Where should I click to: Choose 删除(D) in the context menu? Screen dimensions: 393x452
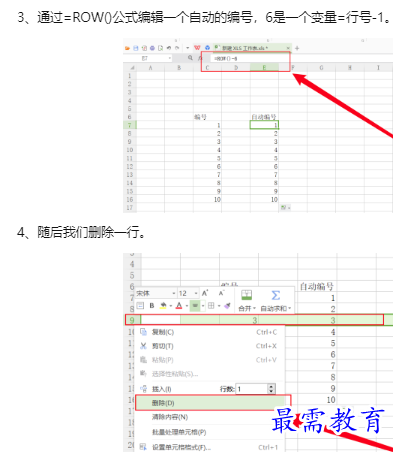coord(213,403)
